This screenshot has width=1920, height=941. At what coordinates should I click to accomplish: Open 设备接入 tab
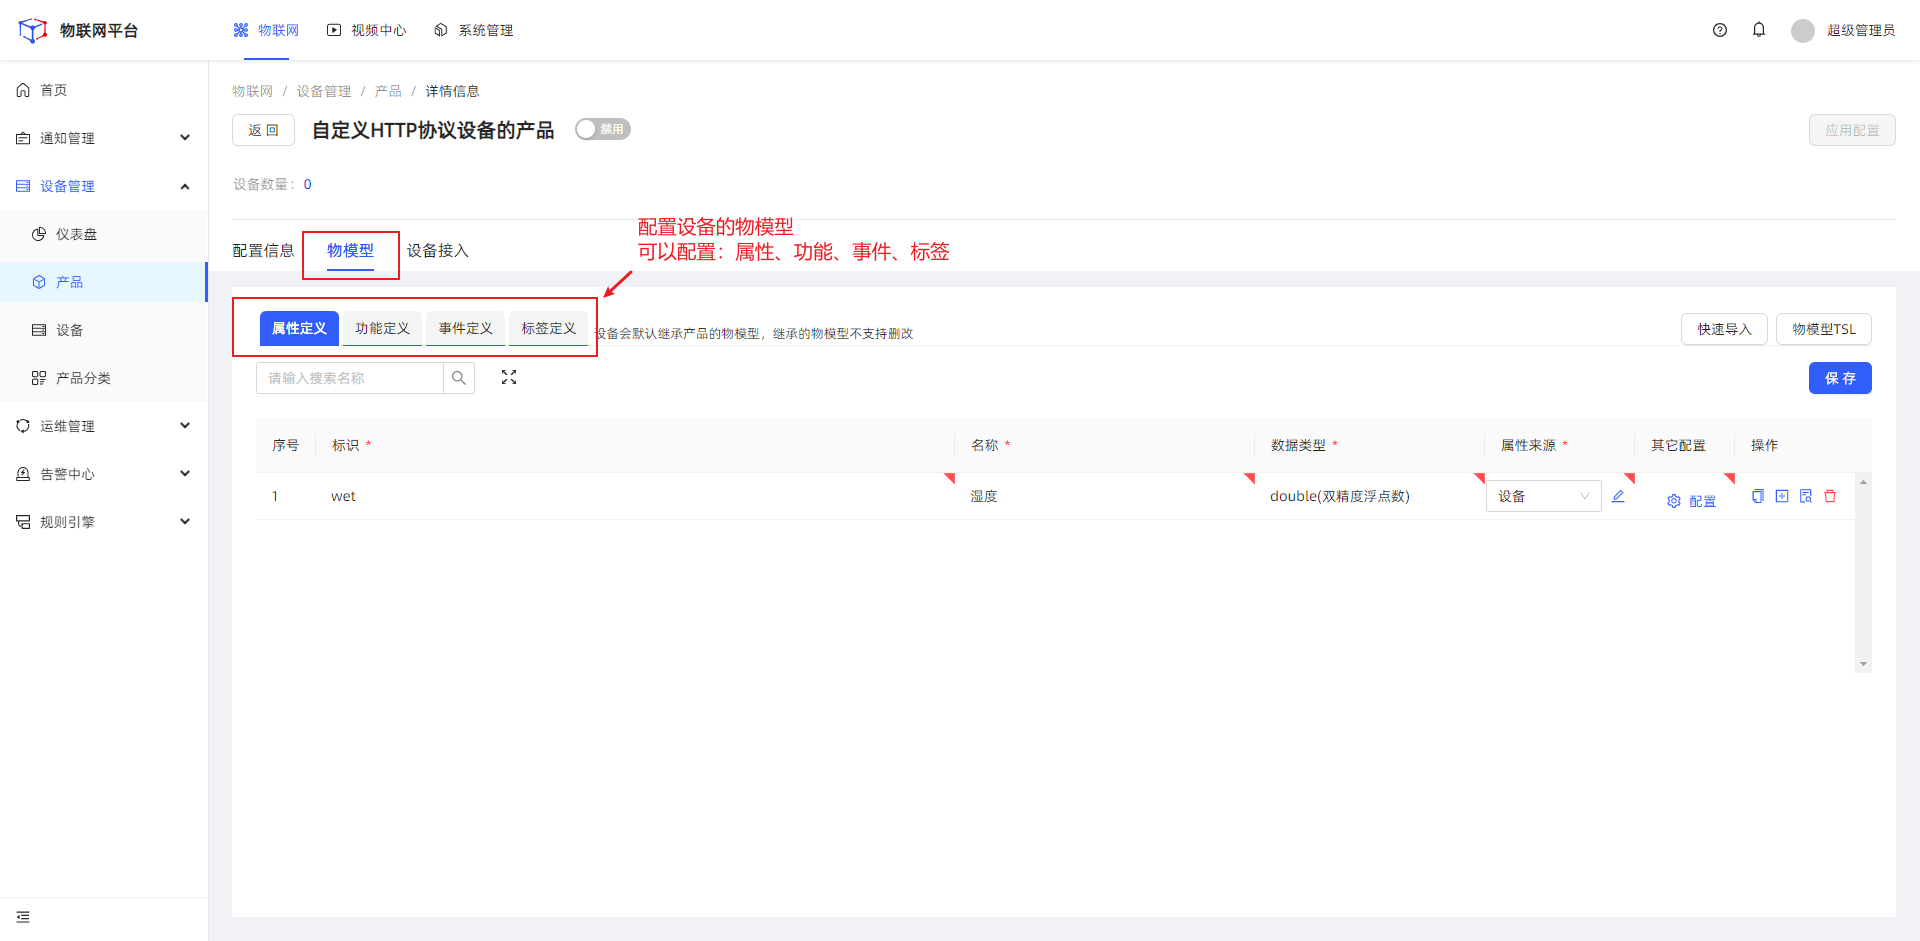437,251
